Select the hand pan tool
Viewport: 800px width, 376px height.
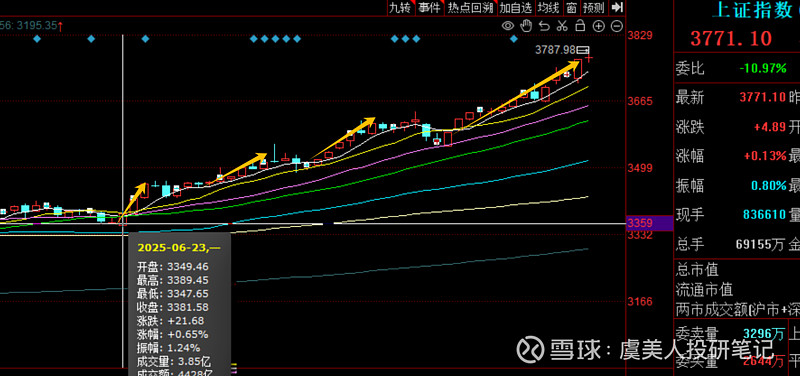[x=526, y=26]
